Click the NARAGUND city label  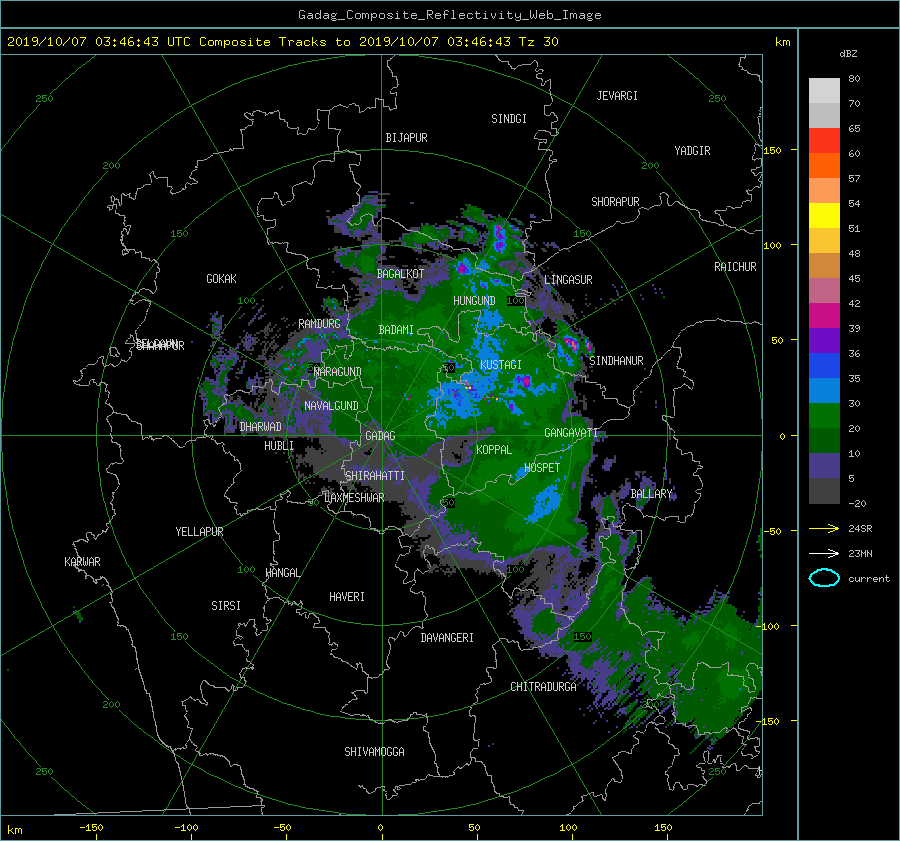pos(338,372)
